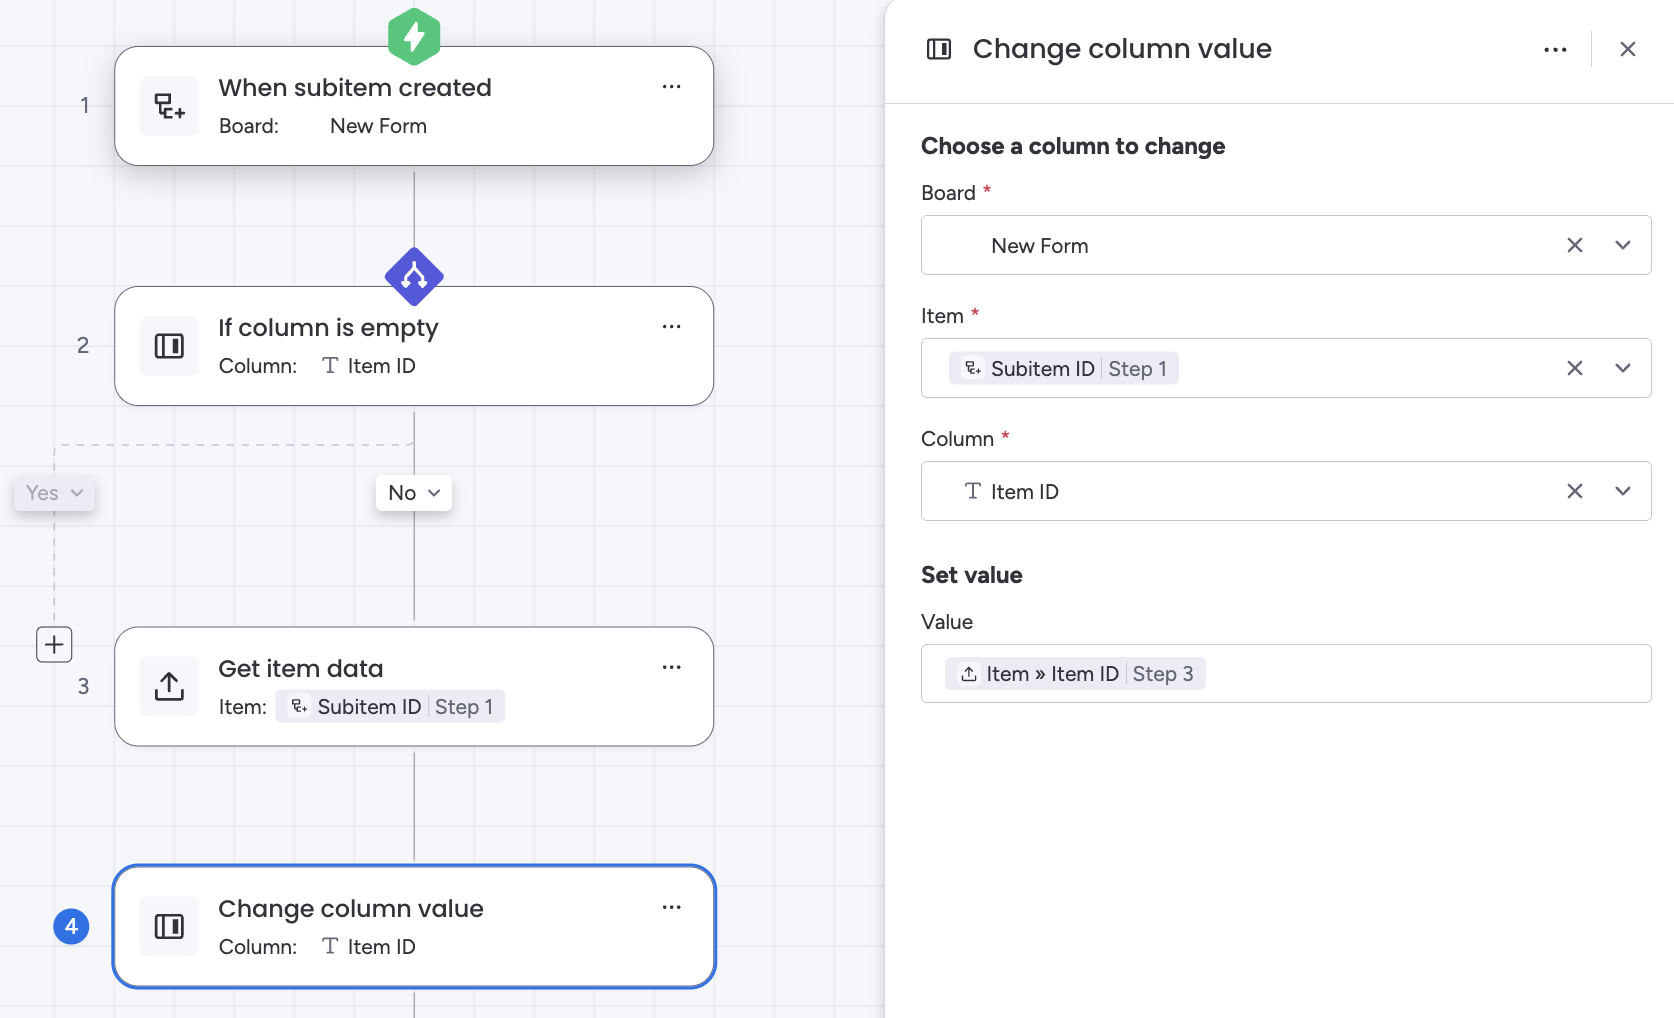Click the green lightning trigger icon
This screenshot has height=1018, width=1674.
tap(414, 36)
